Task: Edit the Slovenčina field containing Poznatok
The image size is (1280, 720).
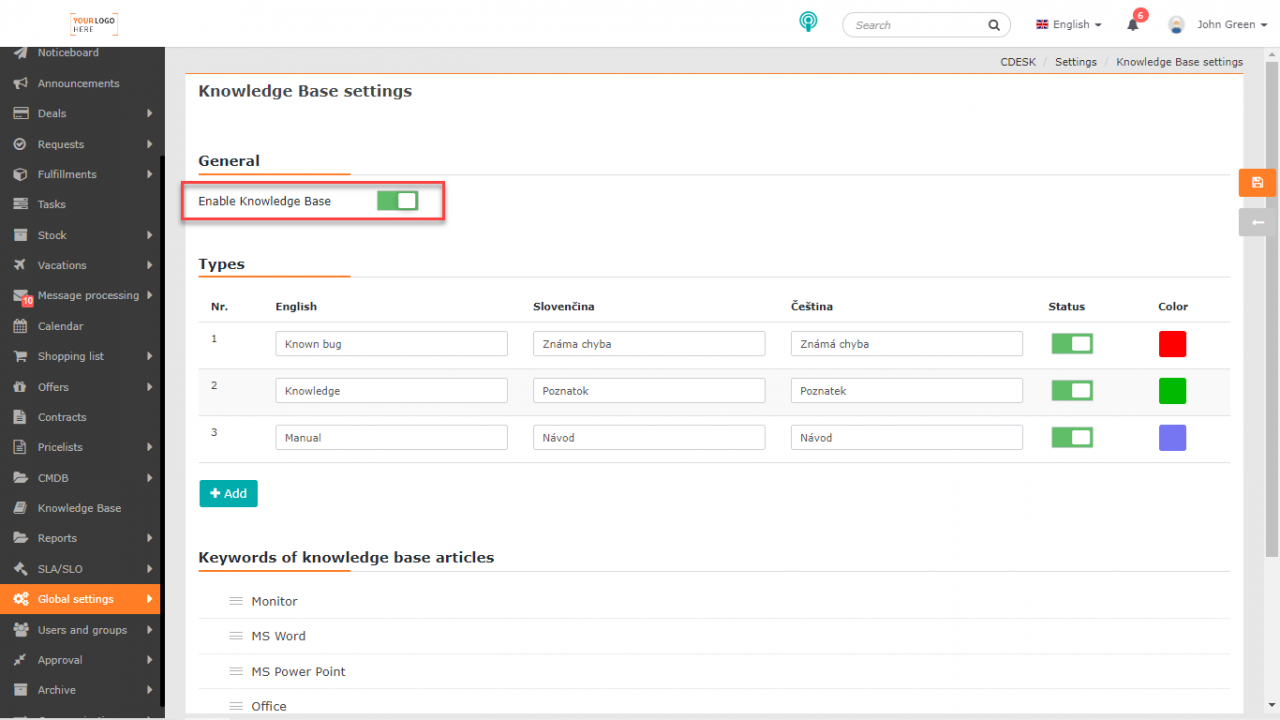Action: [x=649, y=390]
